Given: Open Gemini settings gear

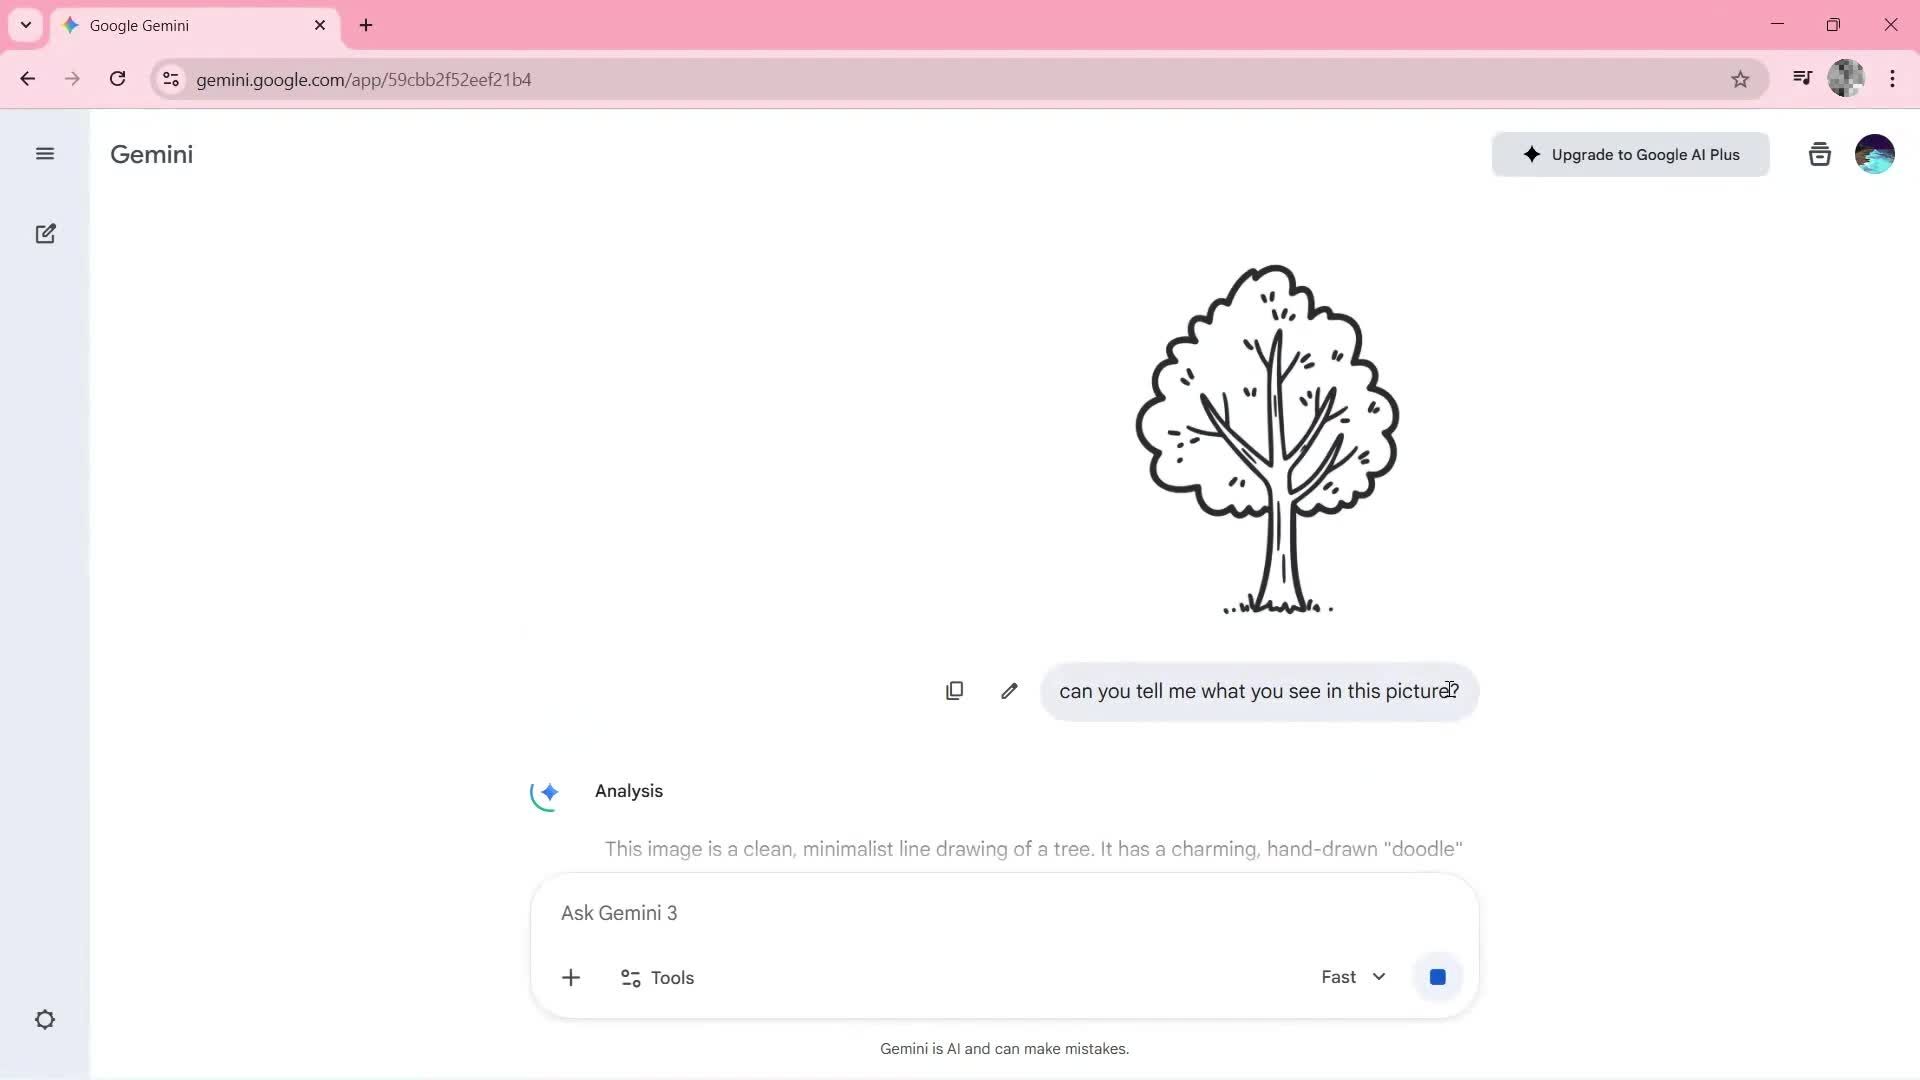Looking at the screenshot, I should [x=45, y=1019].
